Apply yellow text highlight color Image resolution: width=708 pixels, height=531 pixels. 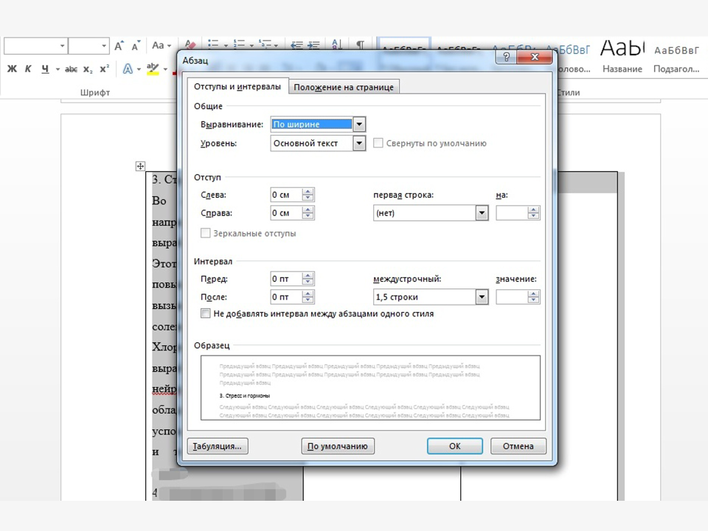point(153,69)
